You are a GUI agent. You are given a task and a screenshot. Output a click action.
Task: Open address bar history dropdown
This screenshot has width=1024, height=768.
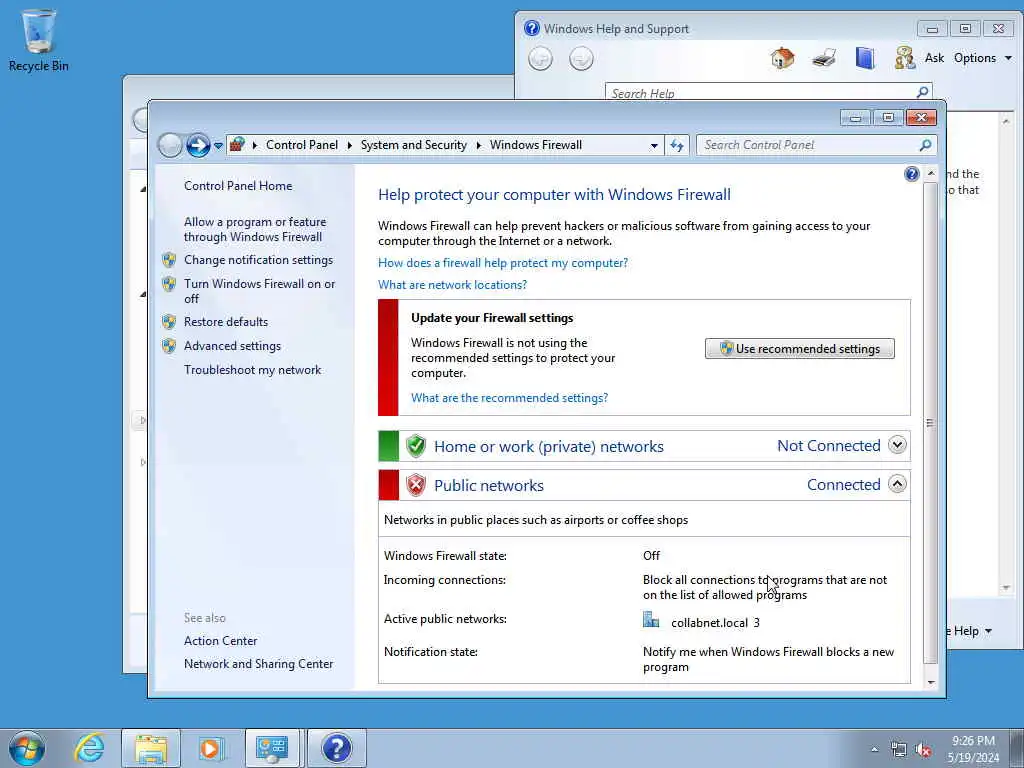click(x=654, y=146)
